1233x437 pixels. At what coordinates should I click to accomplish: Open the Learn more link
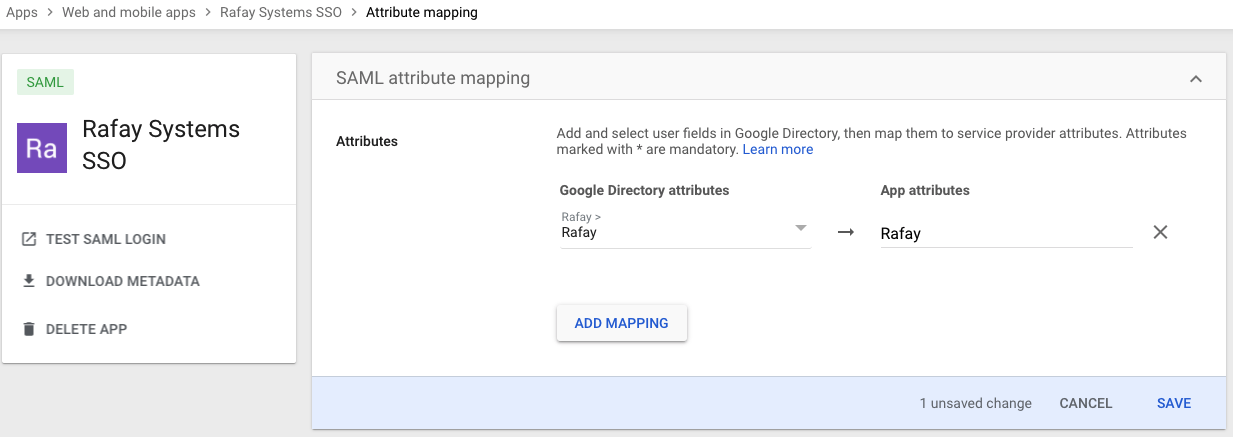point(778,149)
